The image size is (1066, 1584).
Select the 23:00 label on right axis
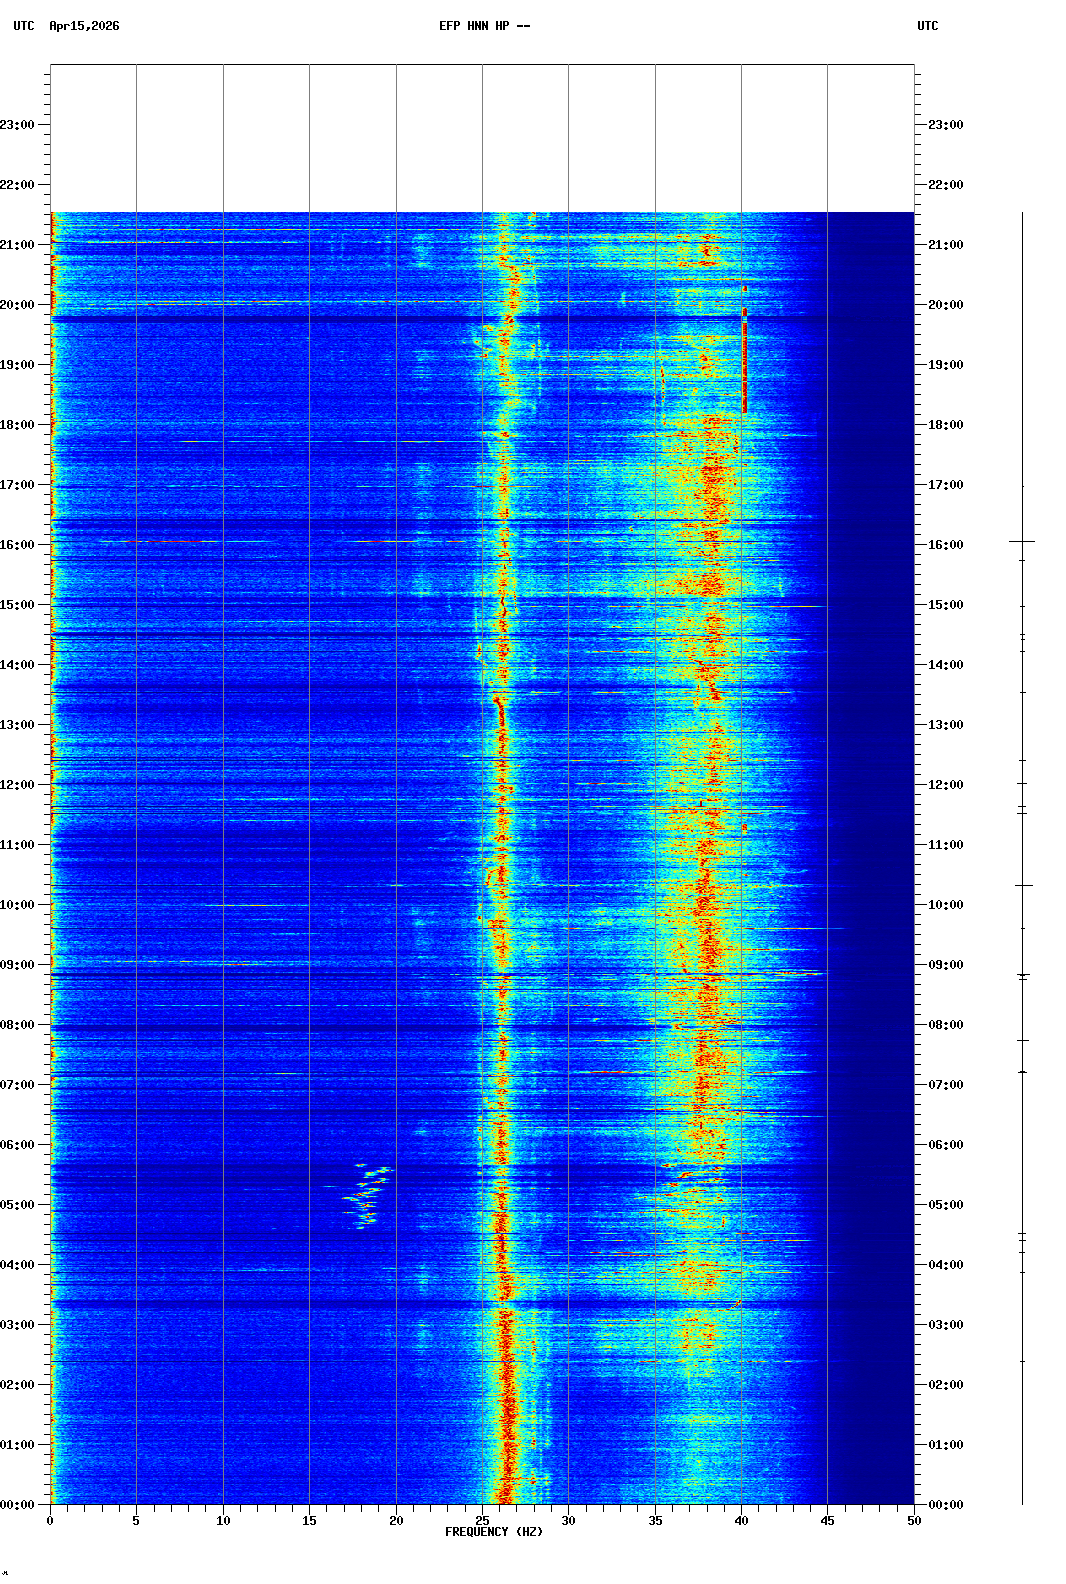click(x=945, y=125)
